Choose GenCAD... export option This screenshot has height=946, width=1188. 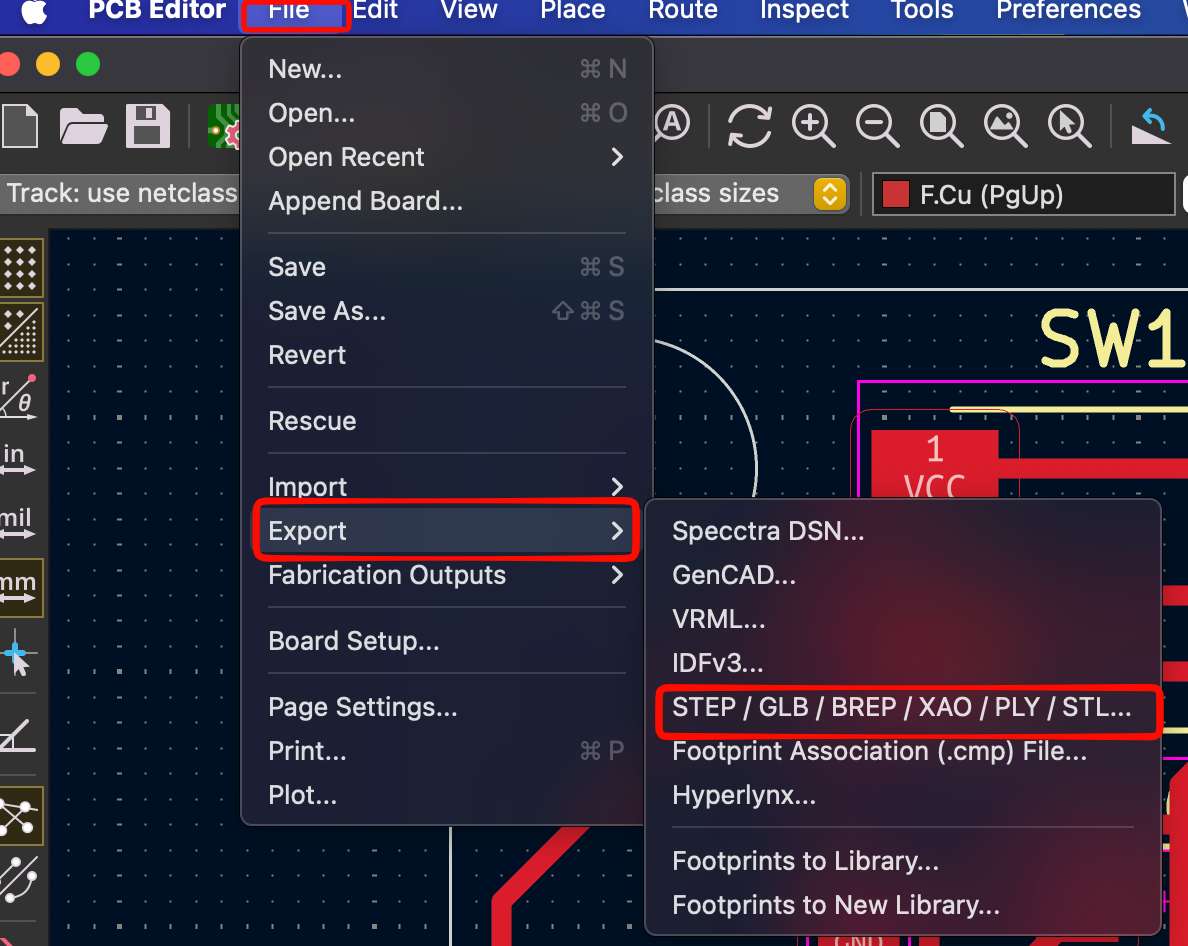pos(903,575)
